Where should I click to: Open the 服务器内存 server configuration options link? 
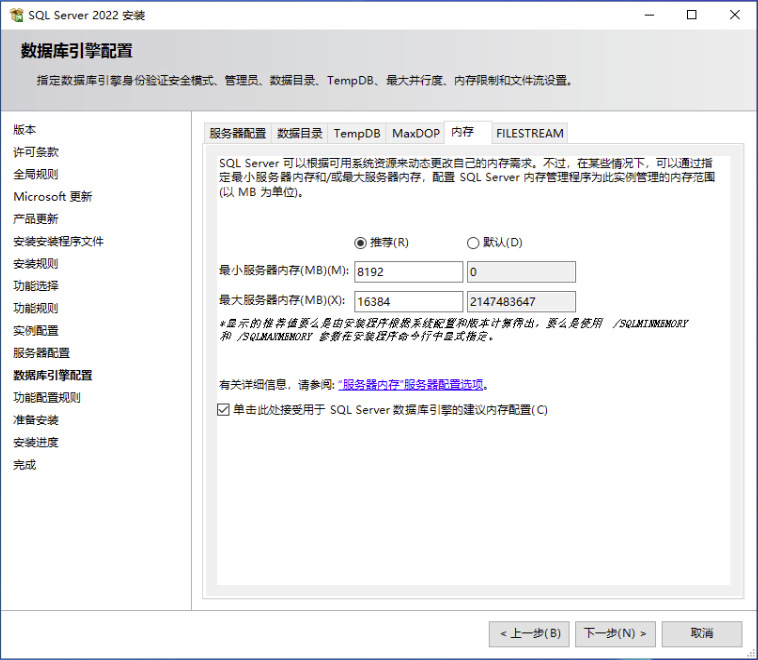pyautogui.click(x=411, y=385)
